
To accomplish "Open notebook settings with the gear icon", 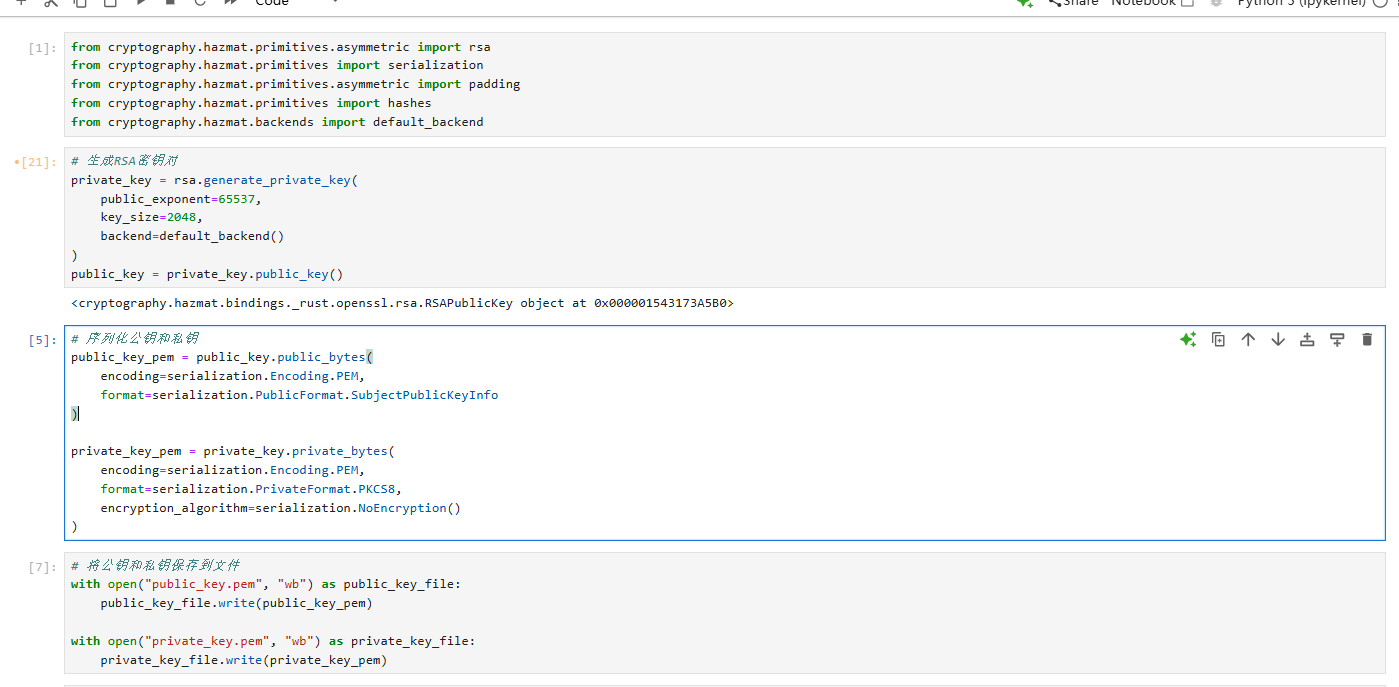I will (x=1216, y=3).
